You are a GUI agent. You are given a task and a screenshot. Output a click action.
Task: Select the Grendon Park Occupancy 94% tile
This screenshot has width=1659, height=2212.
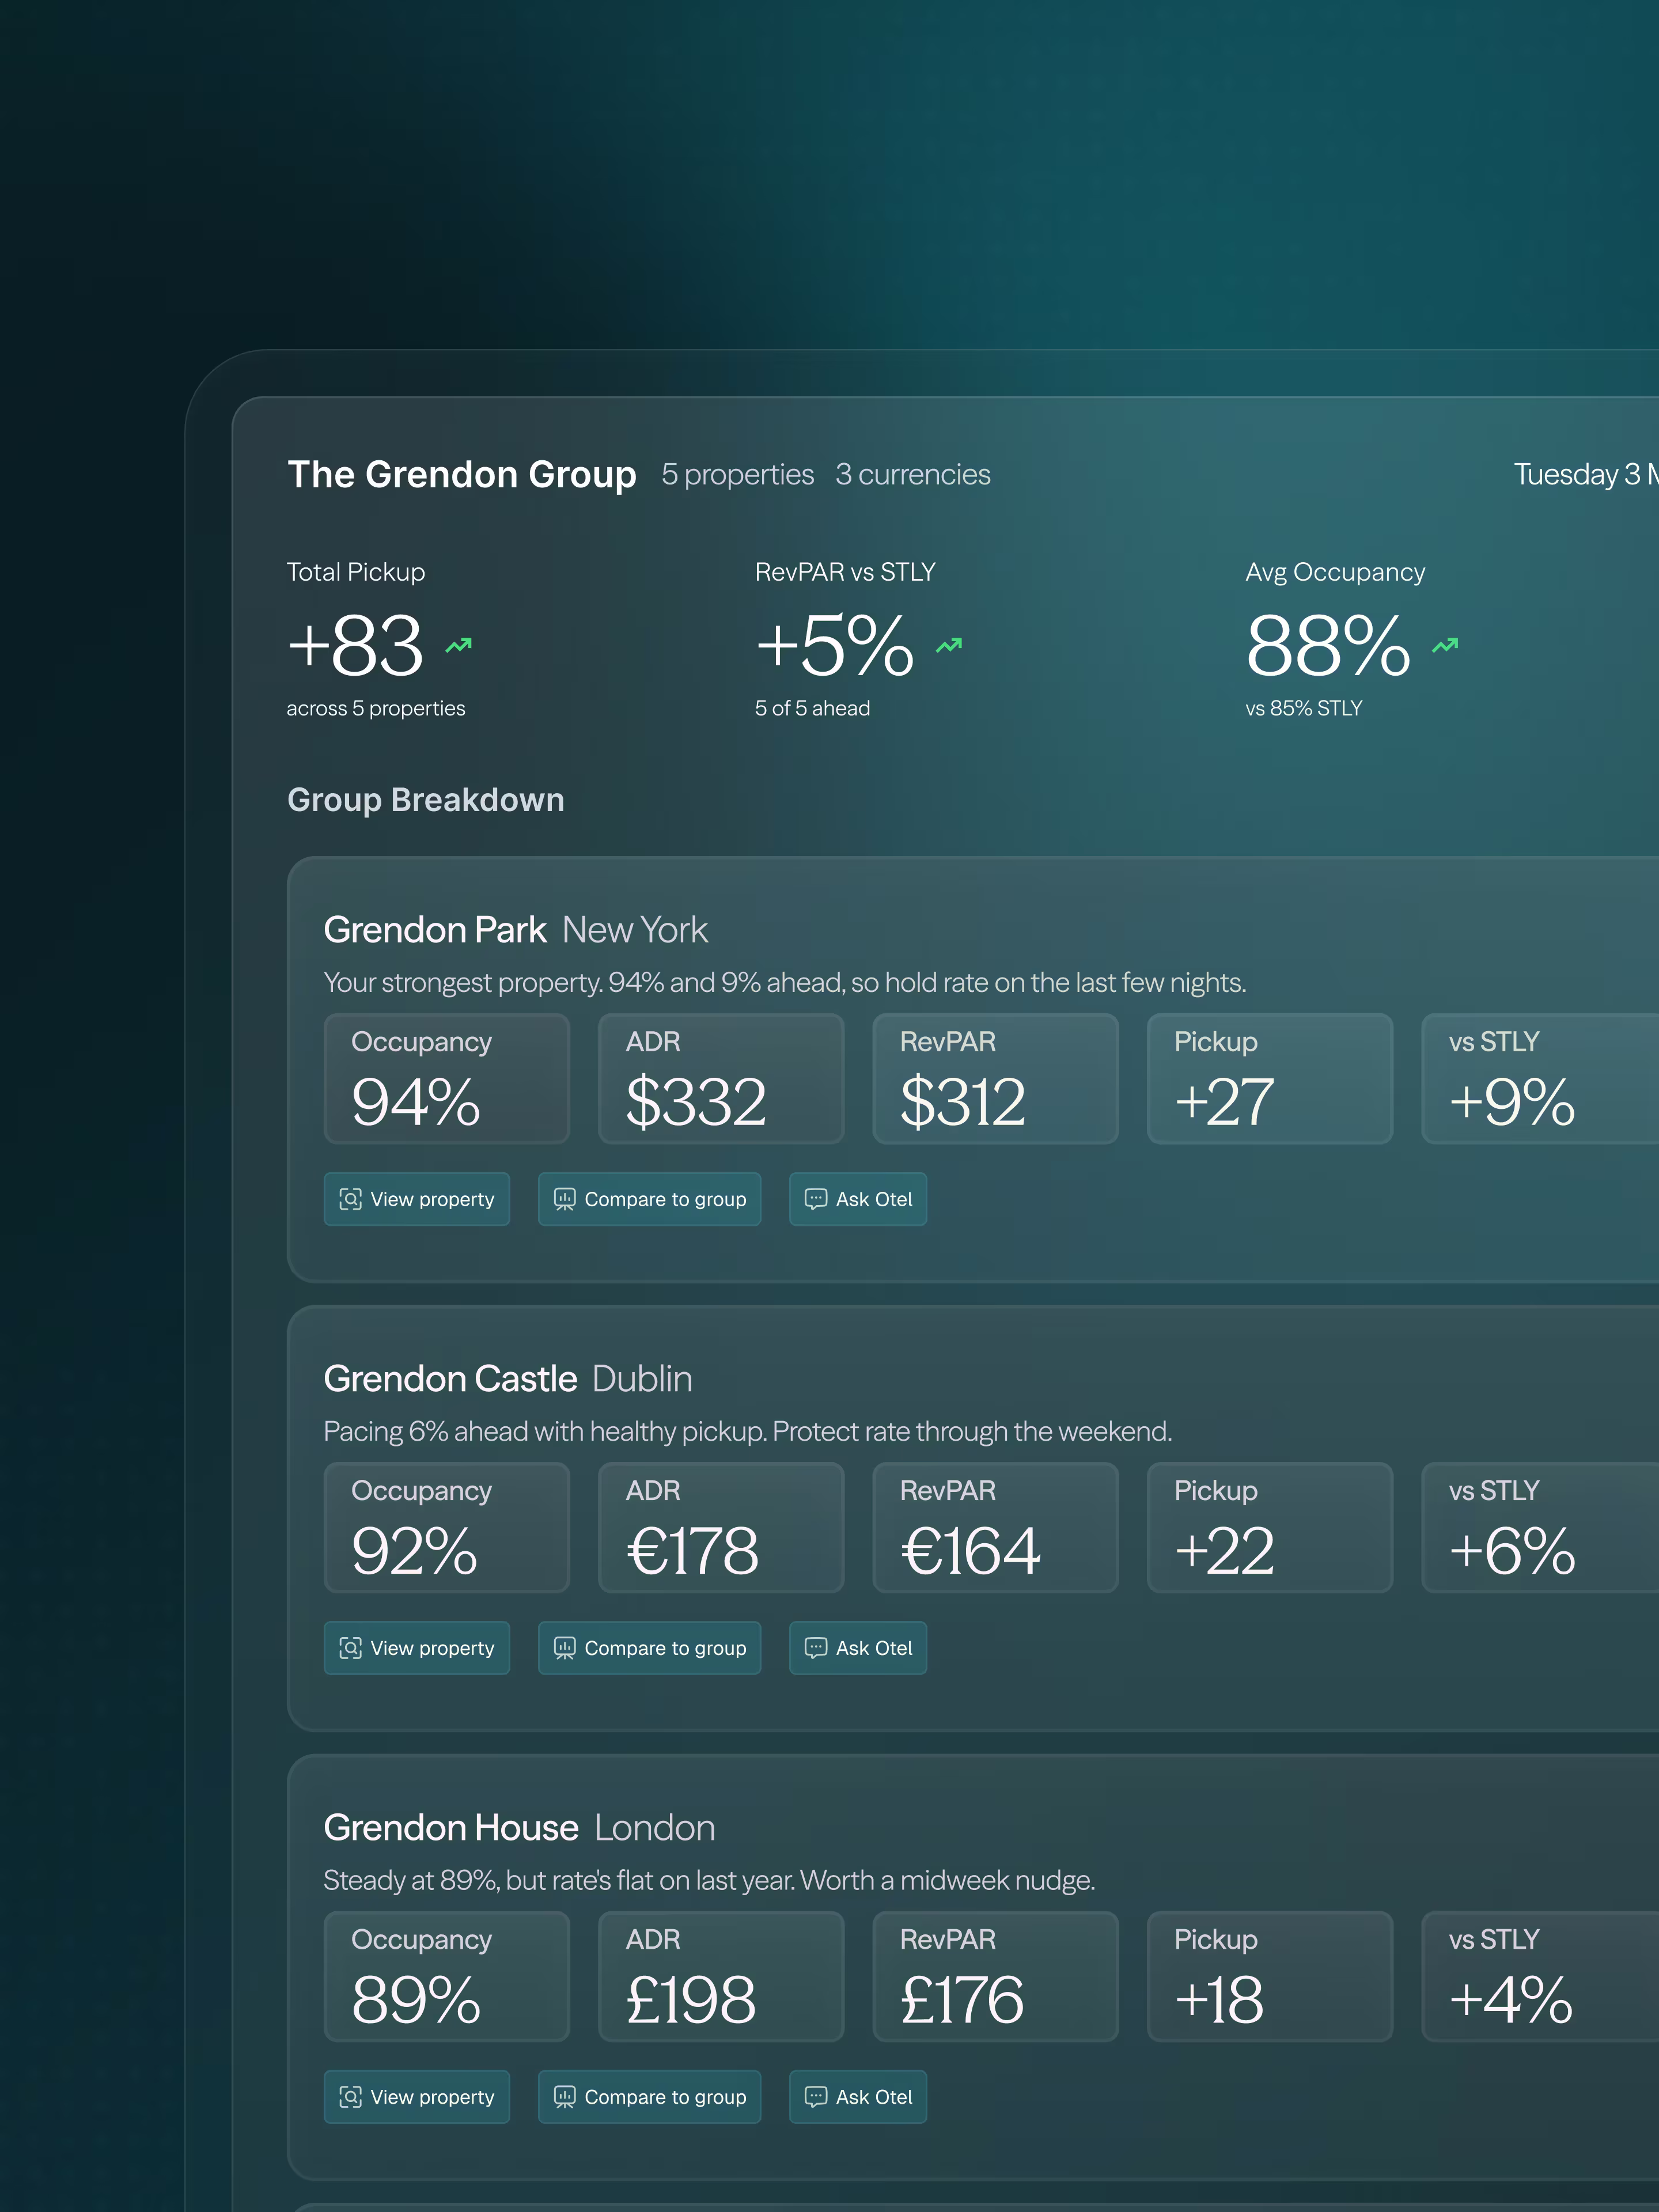click(x=447, y=1079)
